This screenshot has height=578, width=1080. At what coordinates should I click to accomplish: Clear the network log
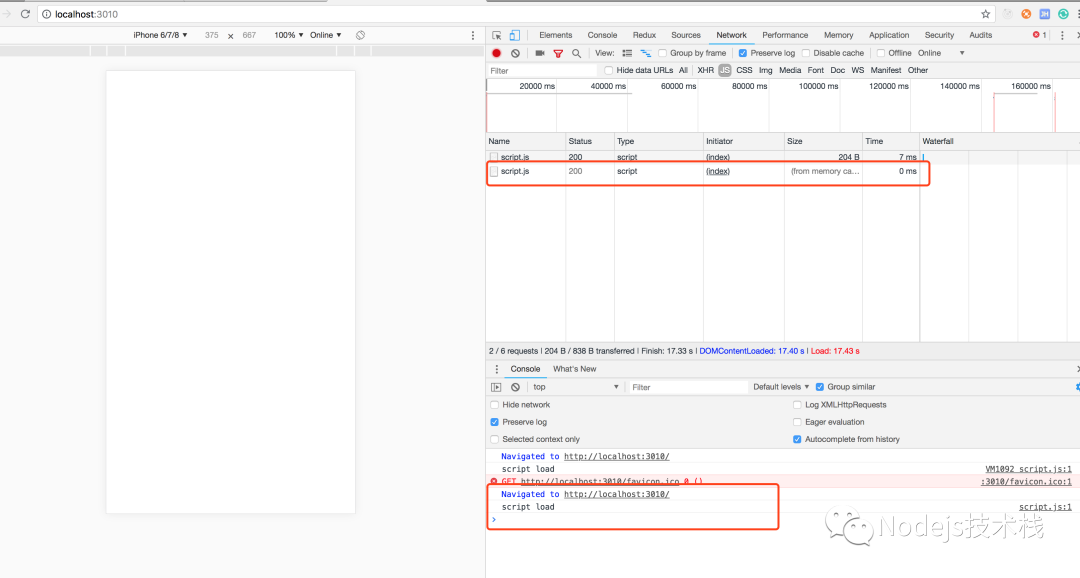[515, 53]
